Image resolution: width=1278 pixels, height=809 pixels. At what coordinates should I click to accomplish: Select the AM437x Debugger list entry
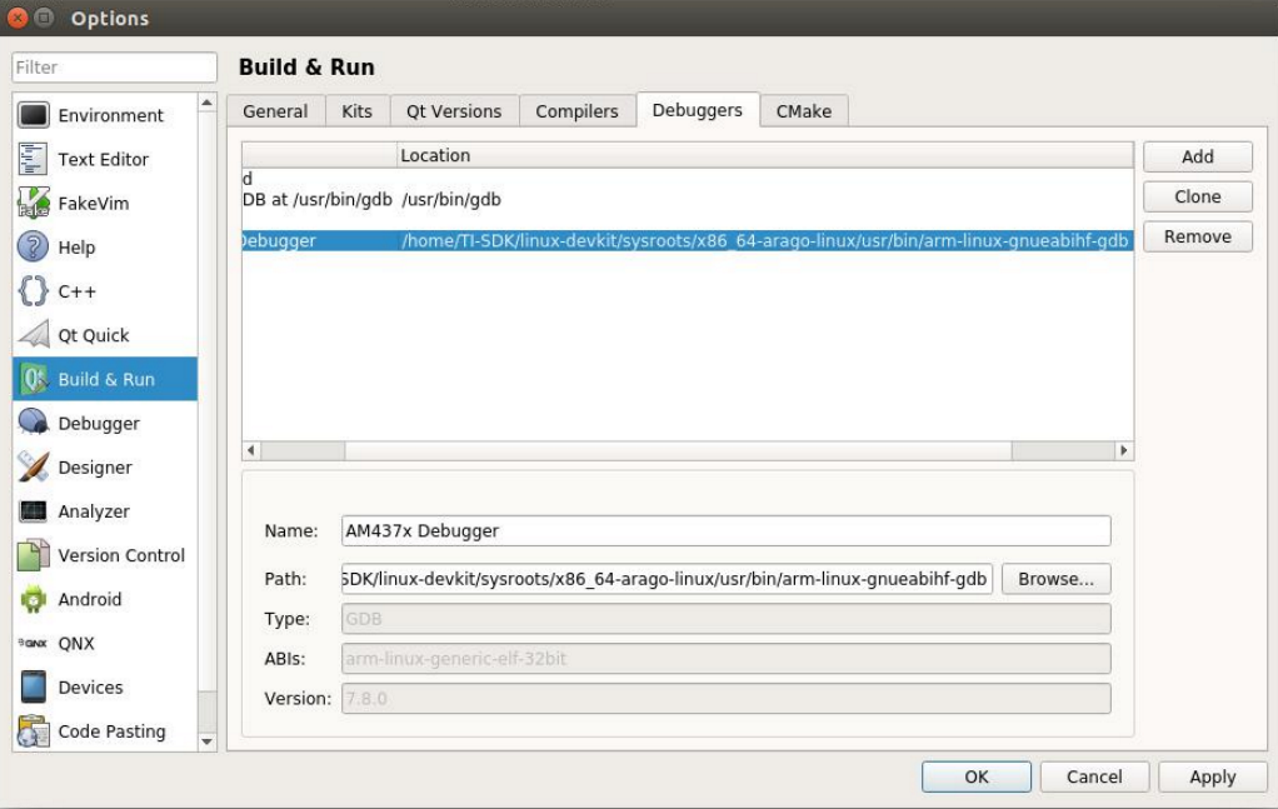[600, 240]
